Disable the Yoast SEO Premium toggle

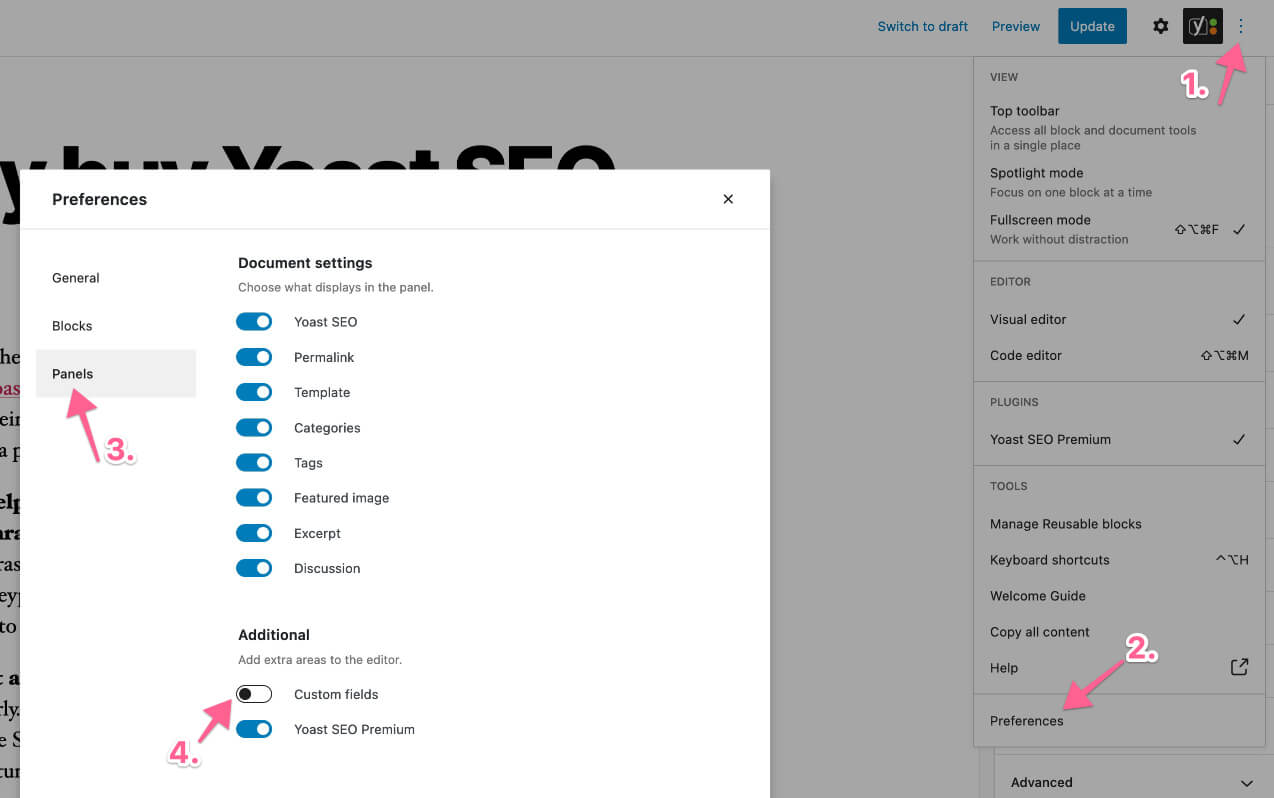[254, 729]
